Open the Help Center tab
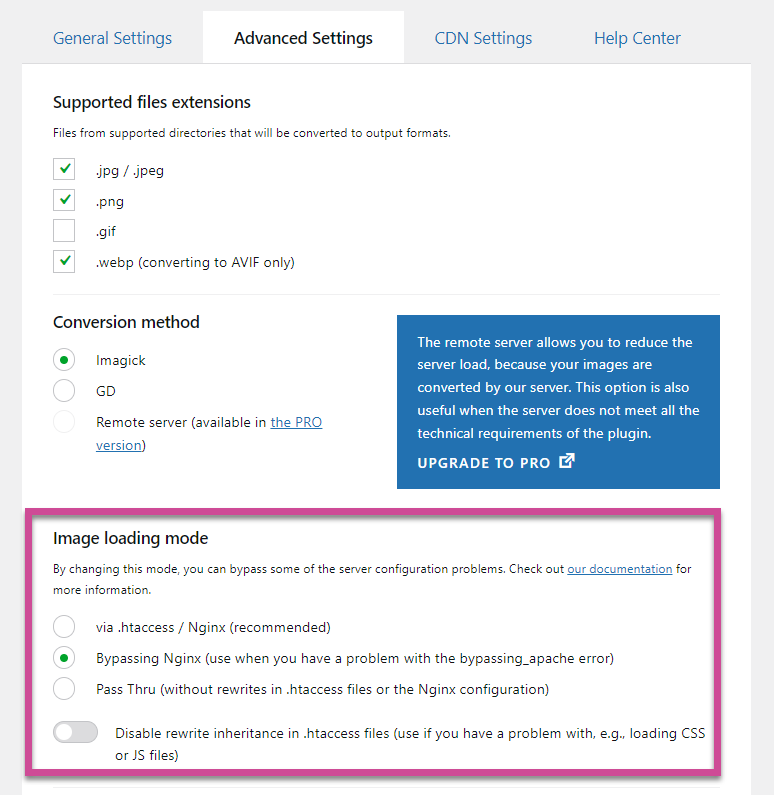 click(x=637, y=38)
